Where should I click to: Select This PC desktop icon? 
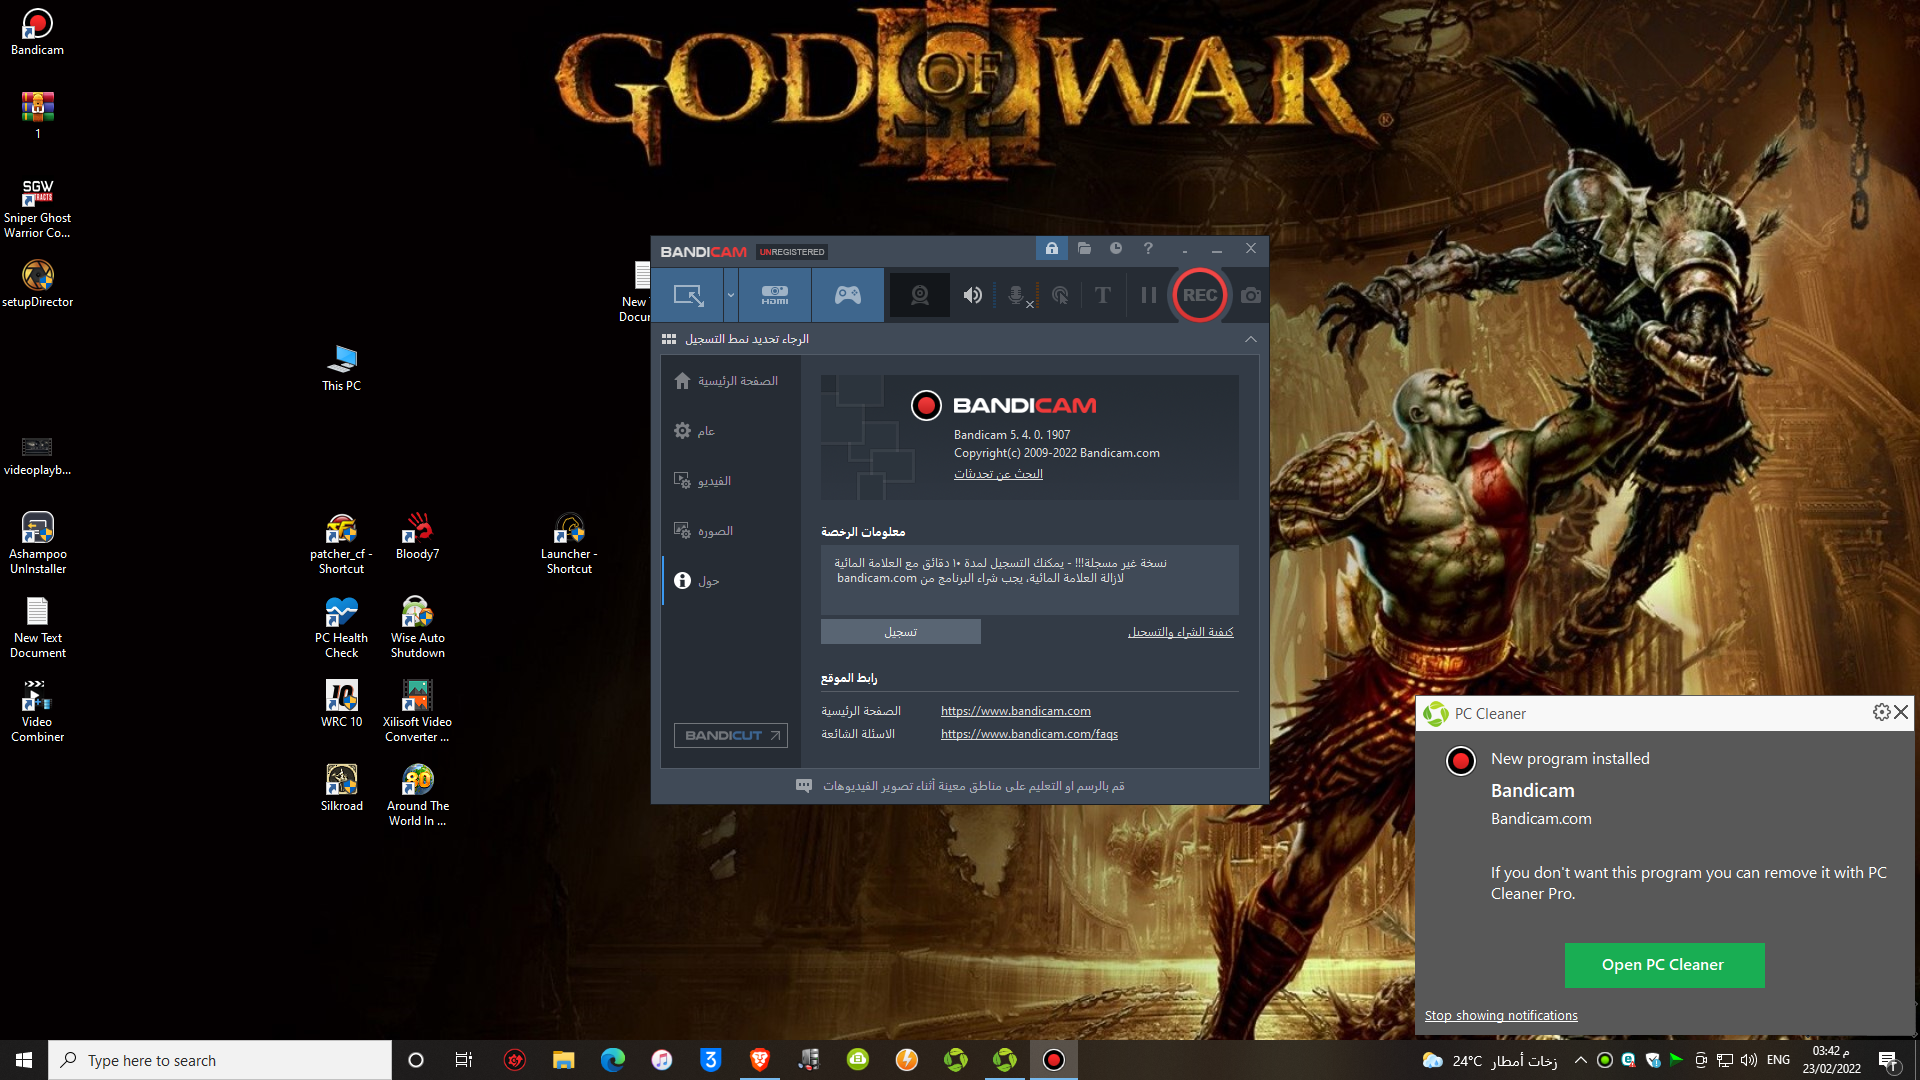341,368
